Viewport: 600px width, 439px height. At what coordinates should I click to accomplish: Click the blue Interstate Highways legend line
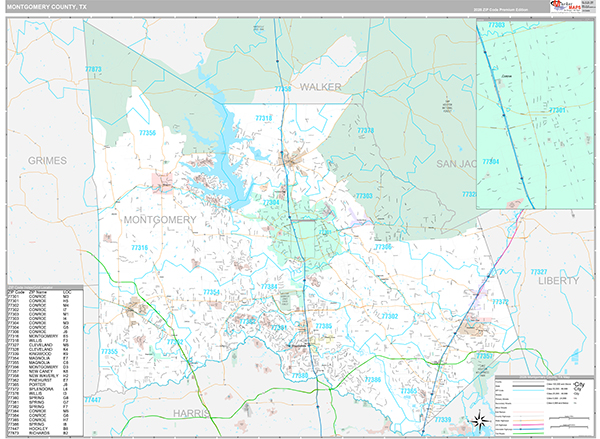pyautogui.click(x=528, y=429)
